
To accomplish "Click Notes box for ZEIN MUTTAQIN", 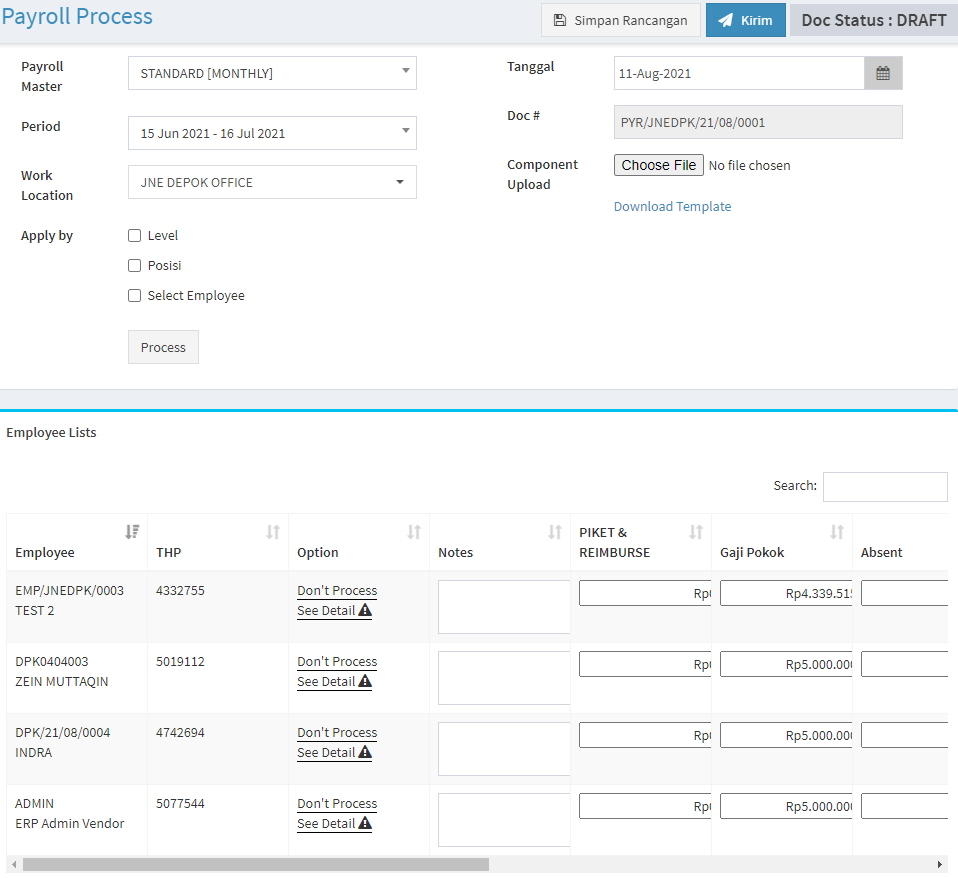I will [504, 678].
